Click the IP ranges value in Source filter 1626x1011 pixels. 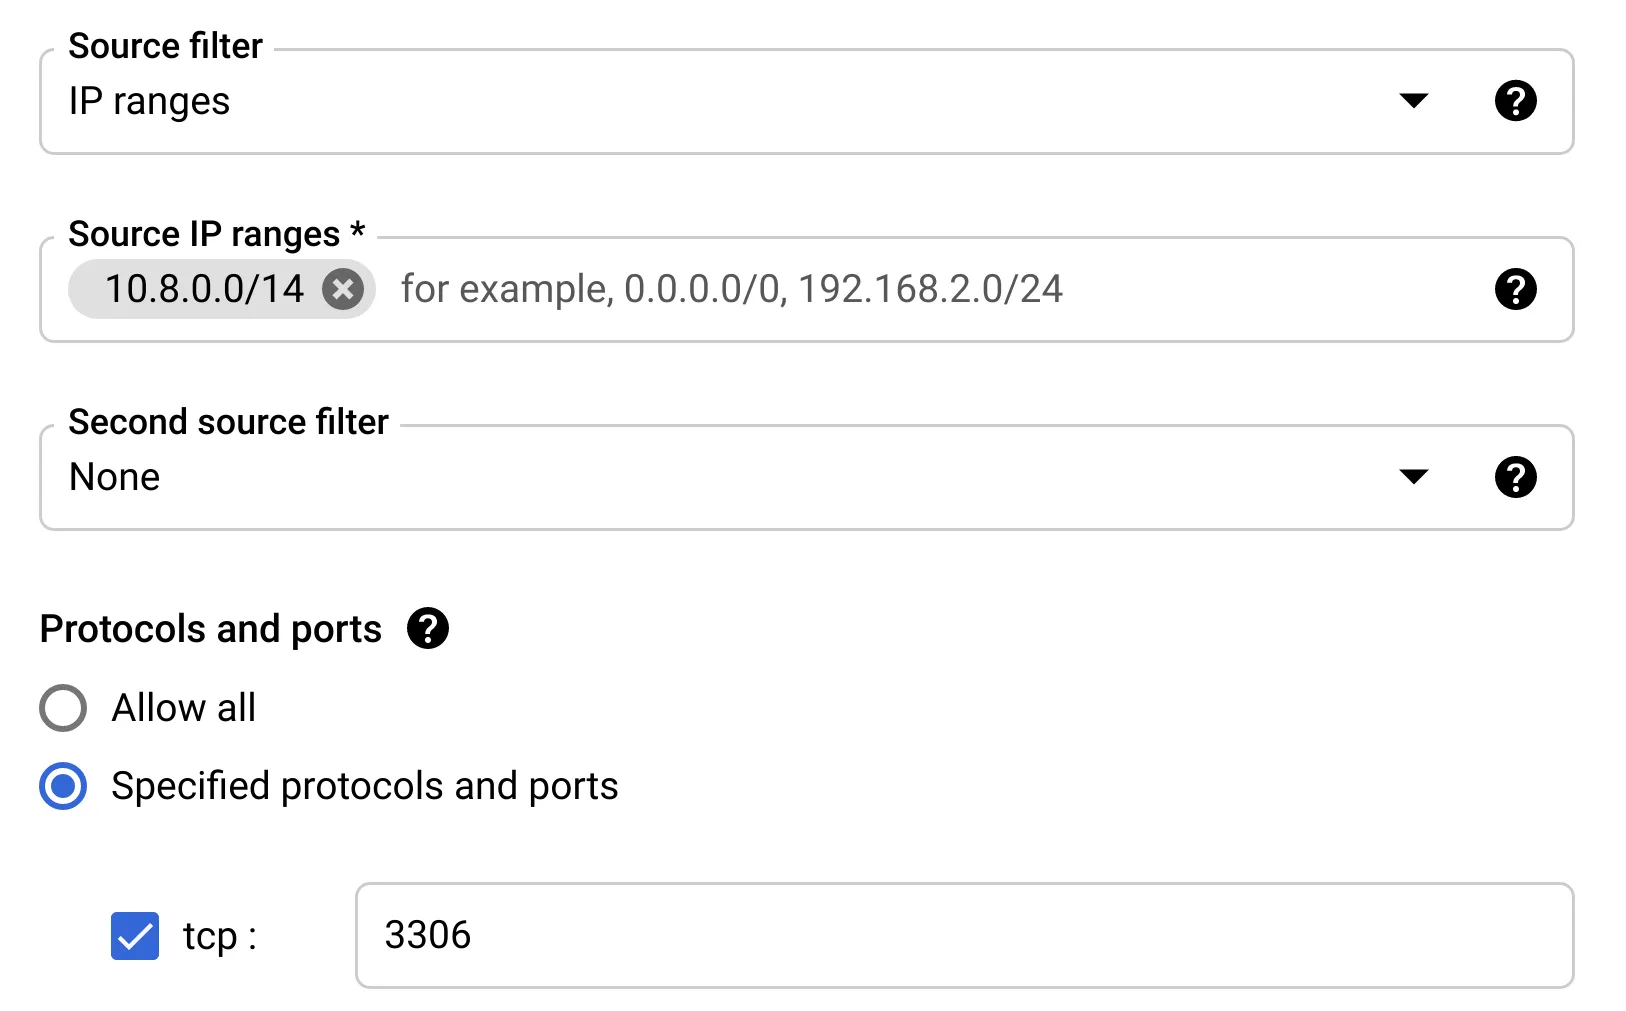[x=150, y=102]
